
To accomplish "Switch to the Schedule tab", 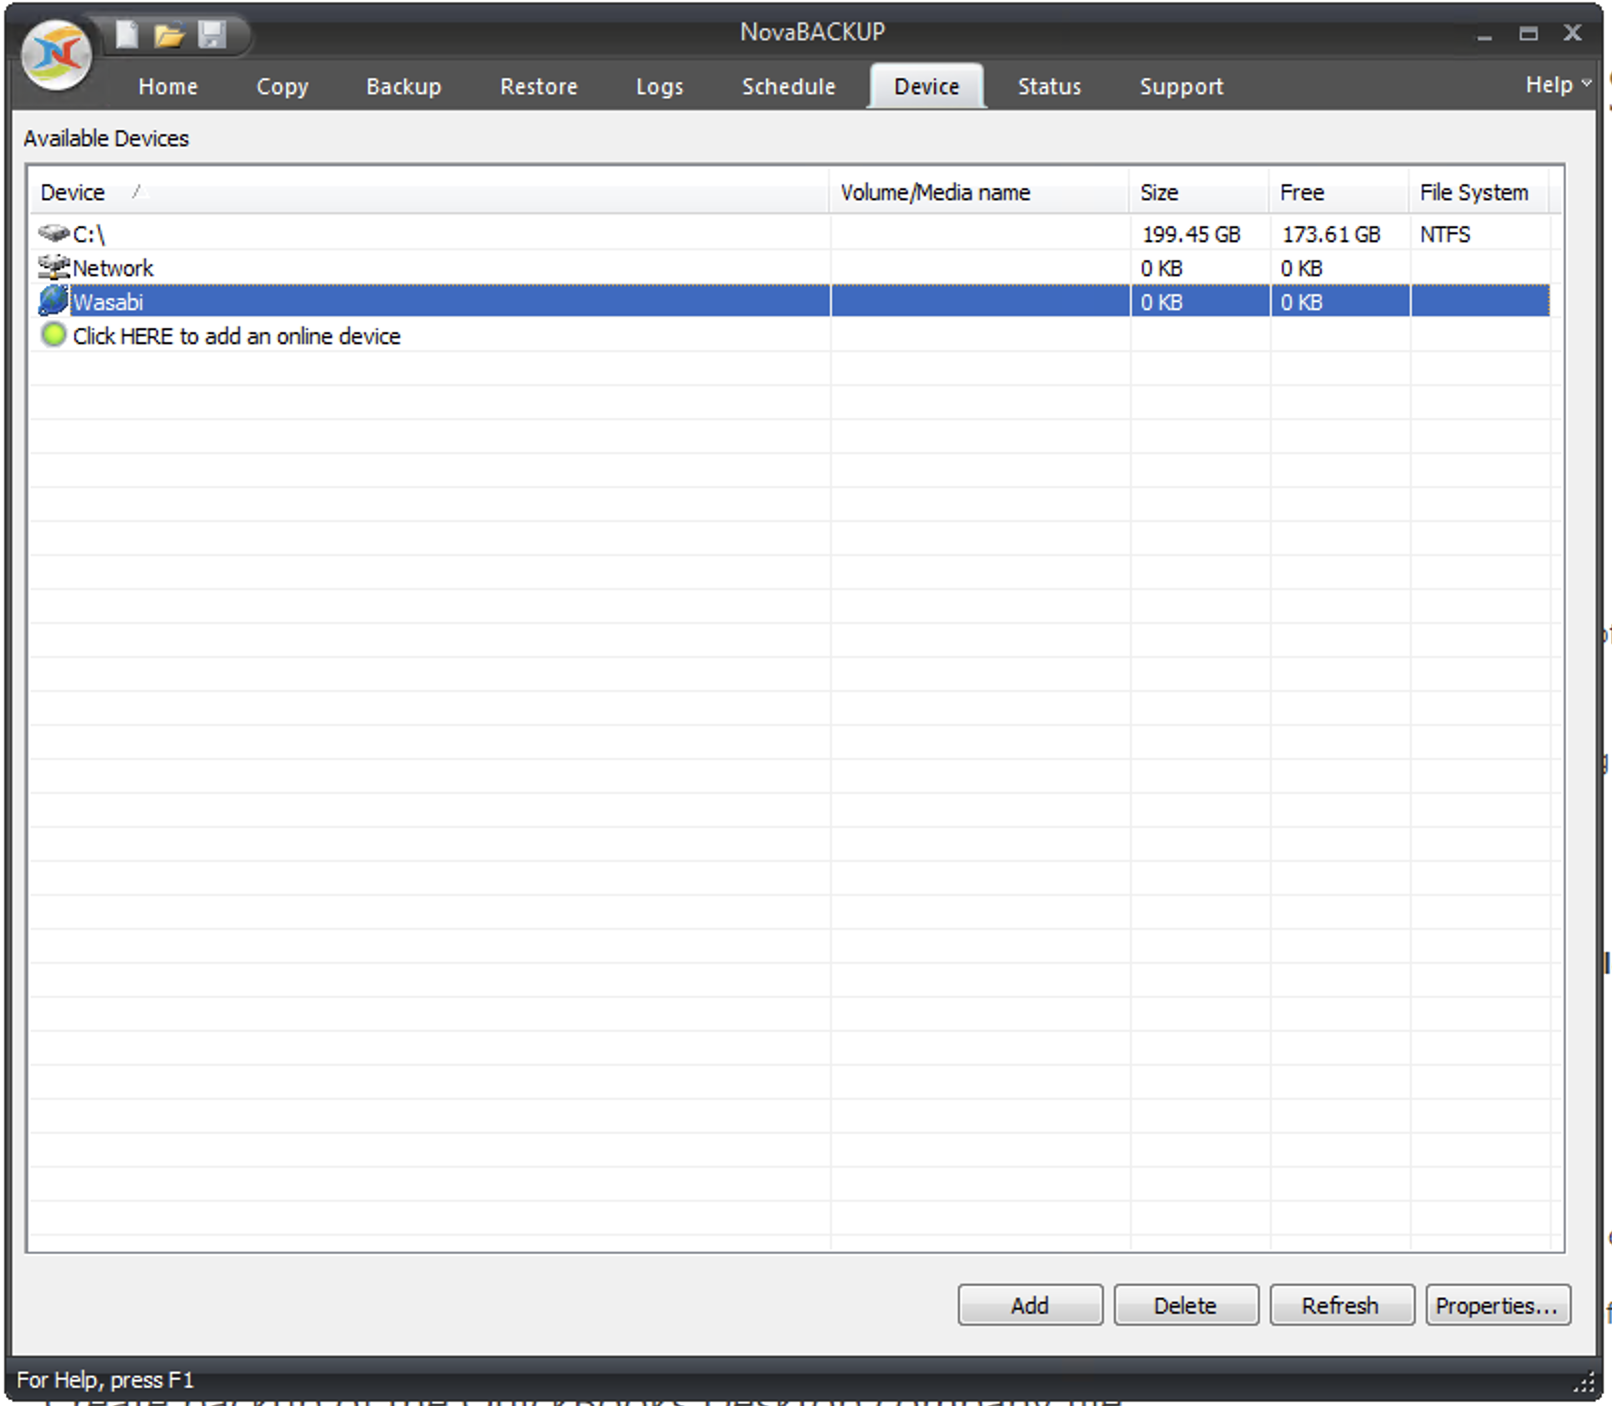I will pyautogui.click(x=788, y=87).
